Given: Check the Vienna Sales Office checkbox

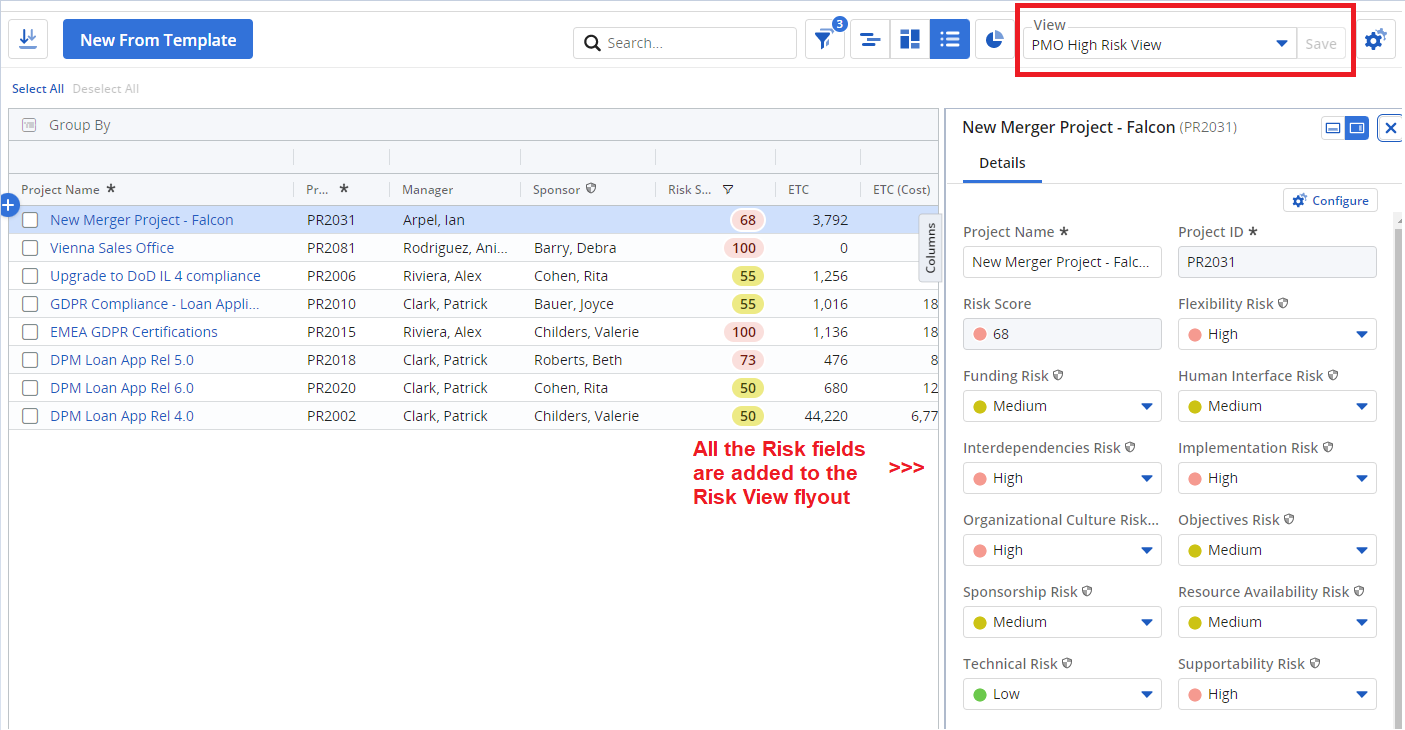Looking at the screenshot, I should click(x=31, y=248).
